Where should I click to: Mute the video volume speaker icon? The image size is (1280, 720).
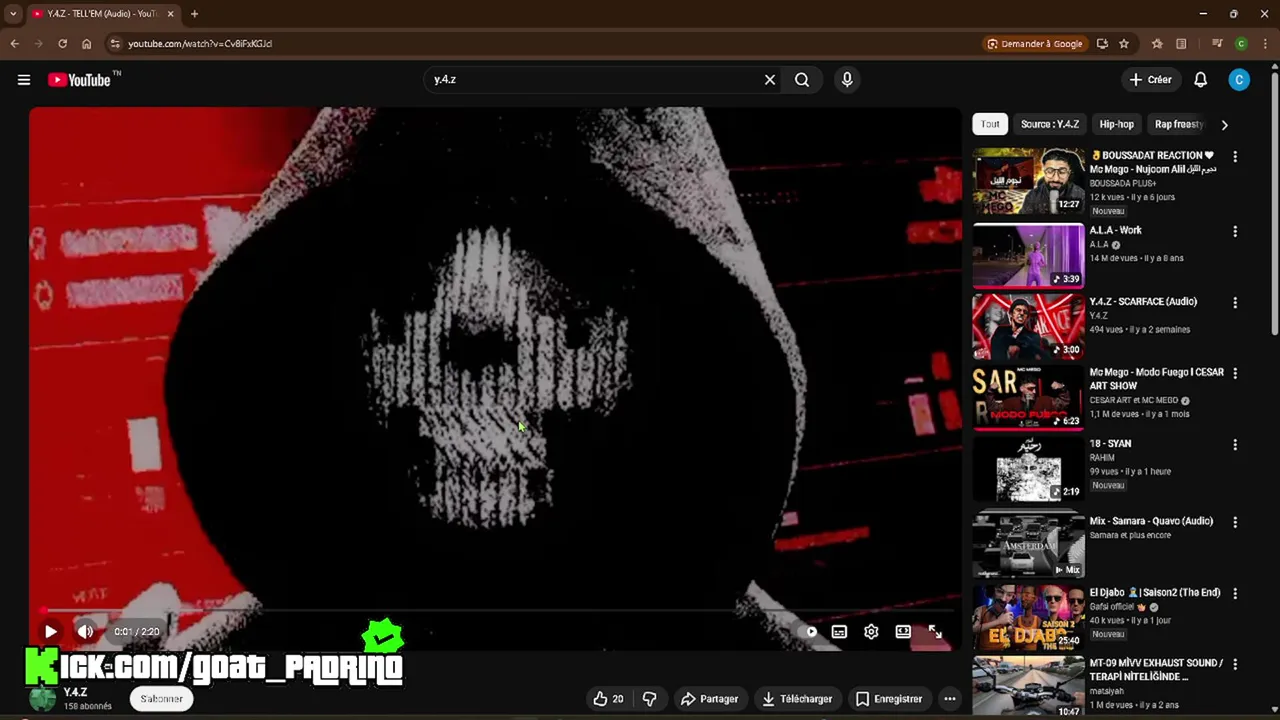coord(86,632)
